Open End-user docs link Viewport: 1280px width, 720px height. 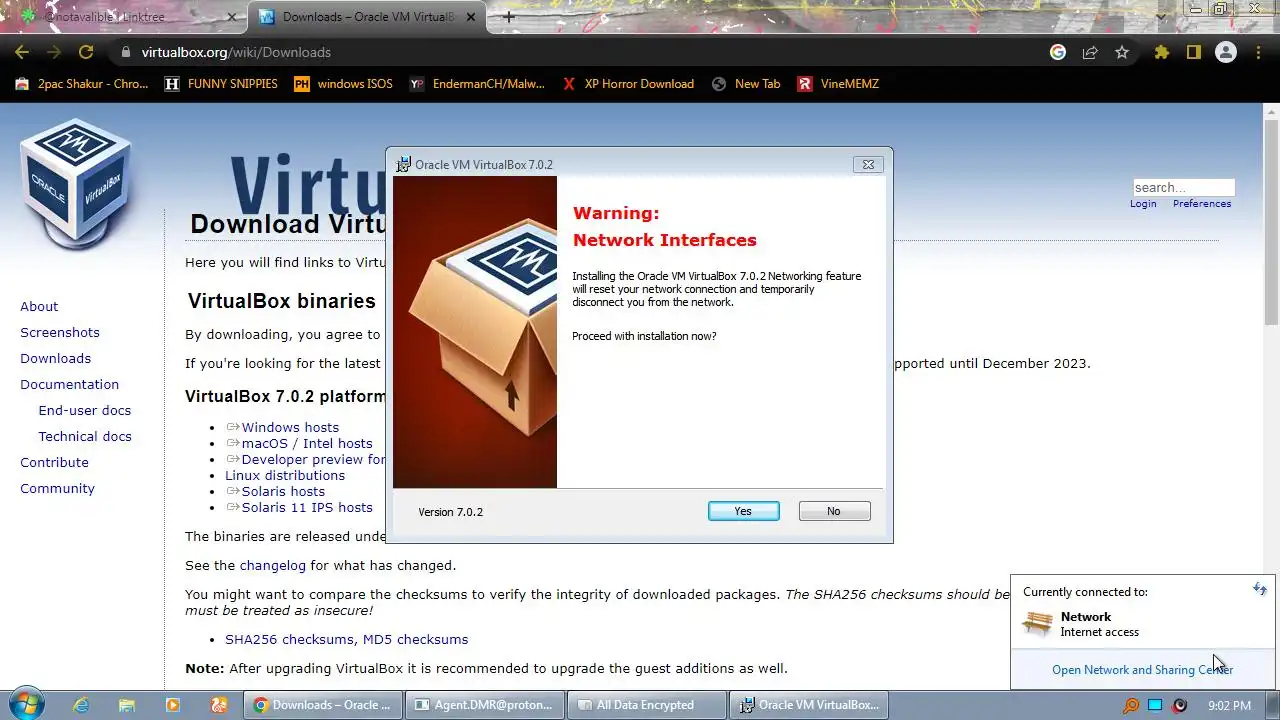(x=84, y=410)
